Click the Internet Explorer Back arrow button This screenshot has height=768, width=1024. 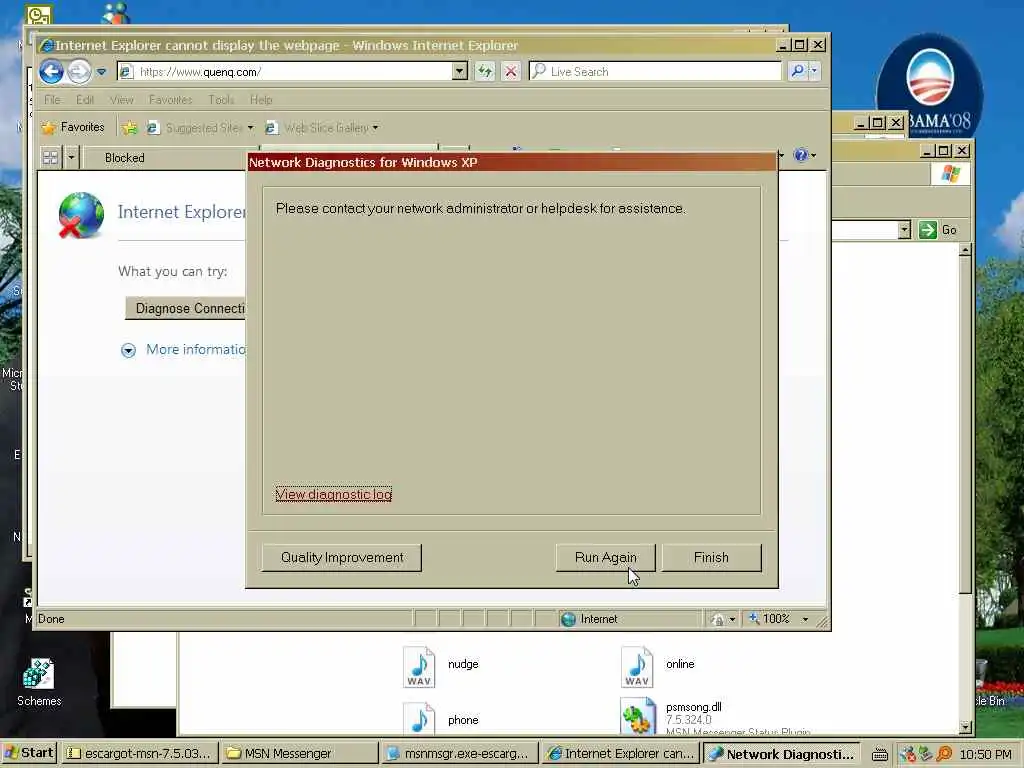pyautogui.click(x=52, y=71)
